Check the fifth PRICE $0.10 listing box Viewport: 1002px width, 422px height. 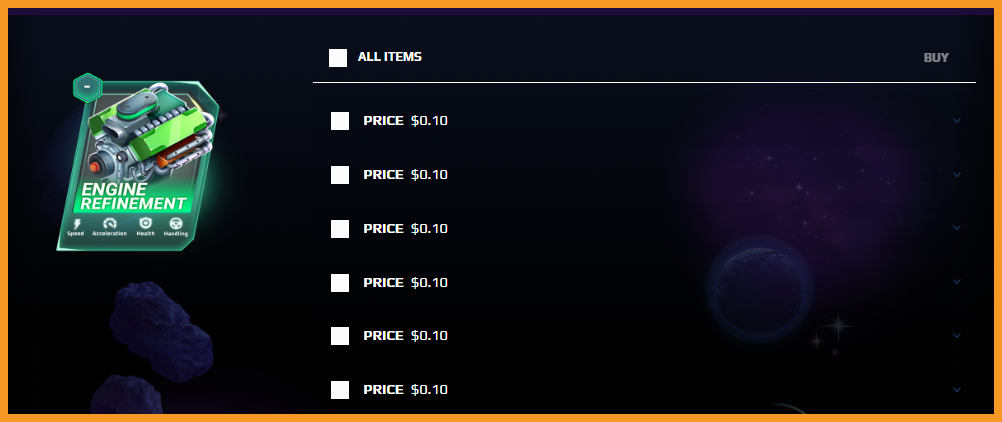(340, 336)
